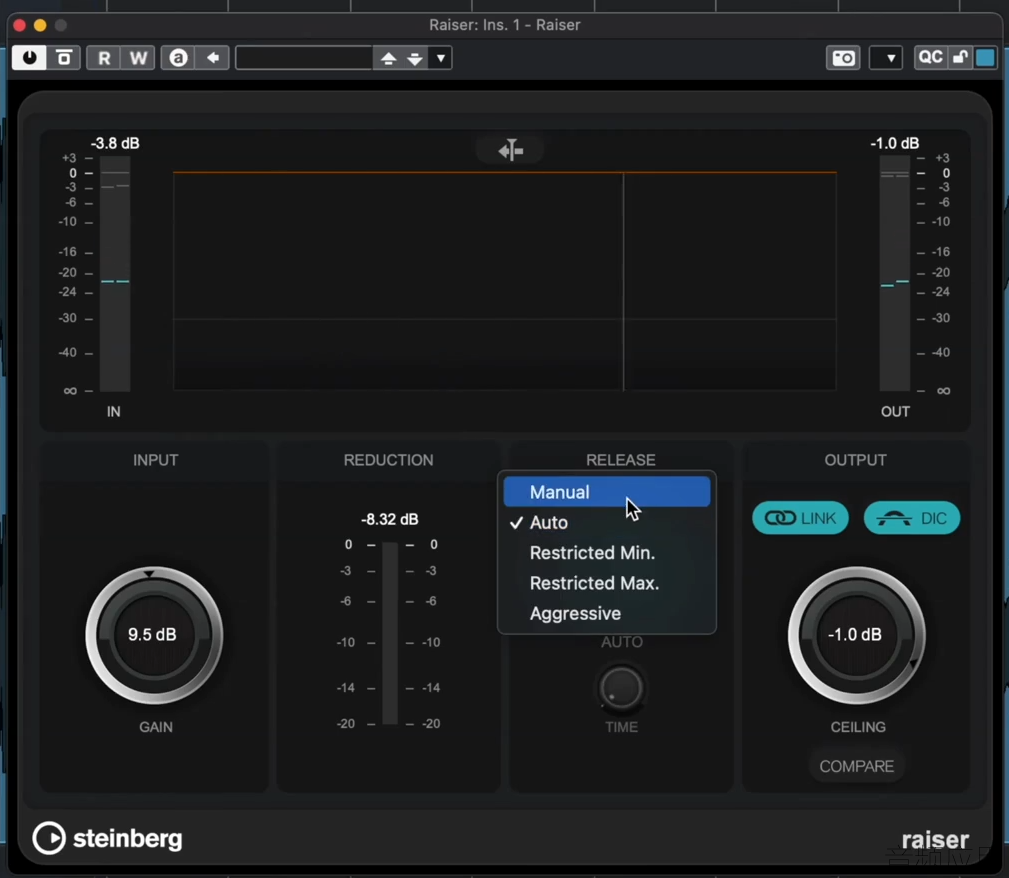Screen dimensions: 1009x878
Task: Click the empty preset name field
Action: [304, 58]
